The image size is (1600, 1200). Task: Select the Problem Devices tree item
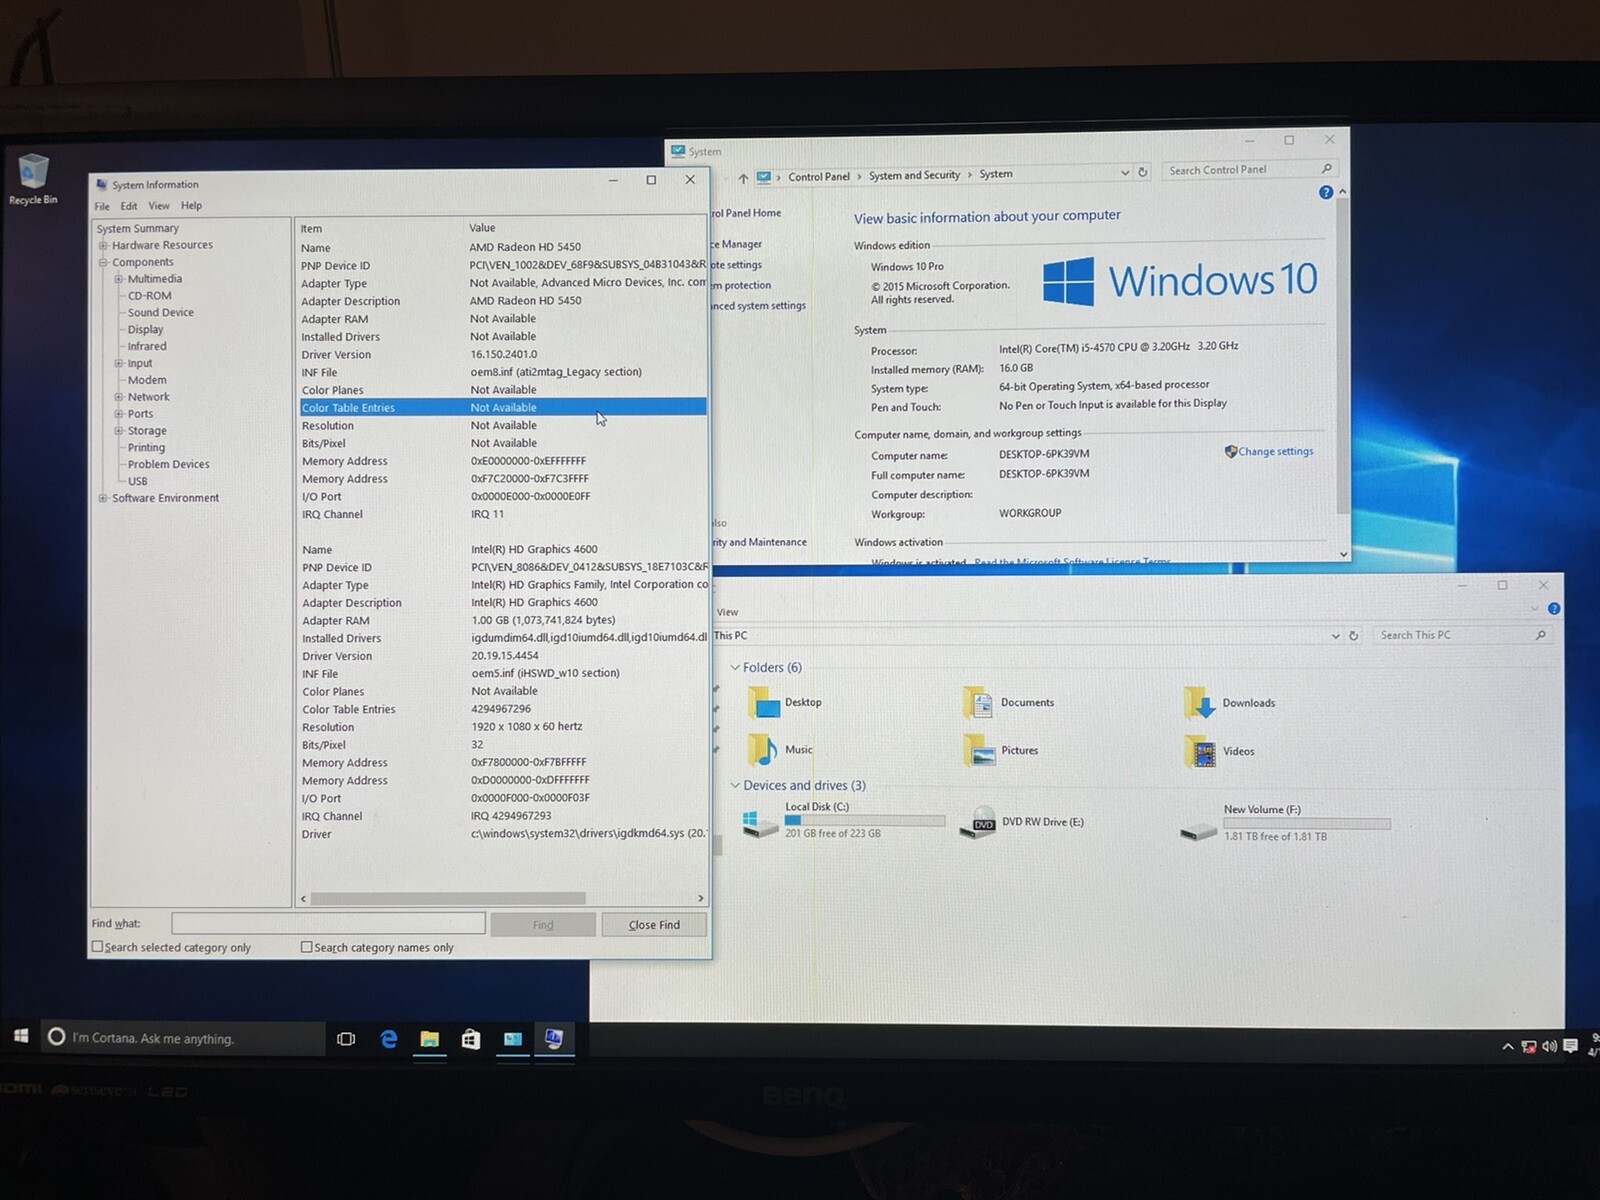point(168,465)
